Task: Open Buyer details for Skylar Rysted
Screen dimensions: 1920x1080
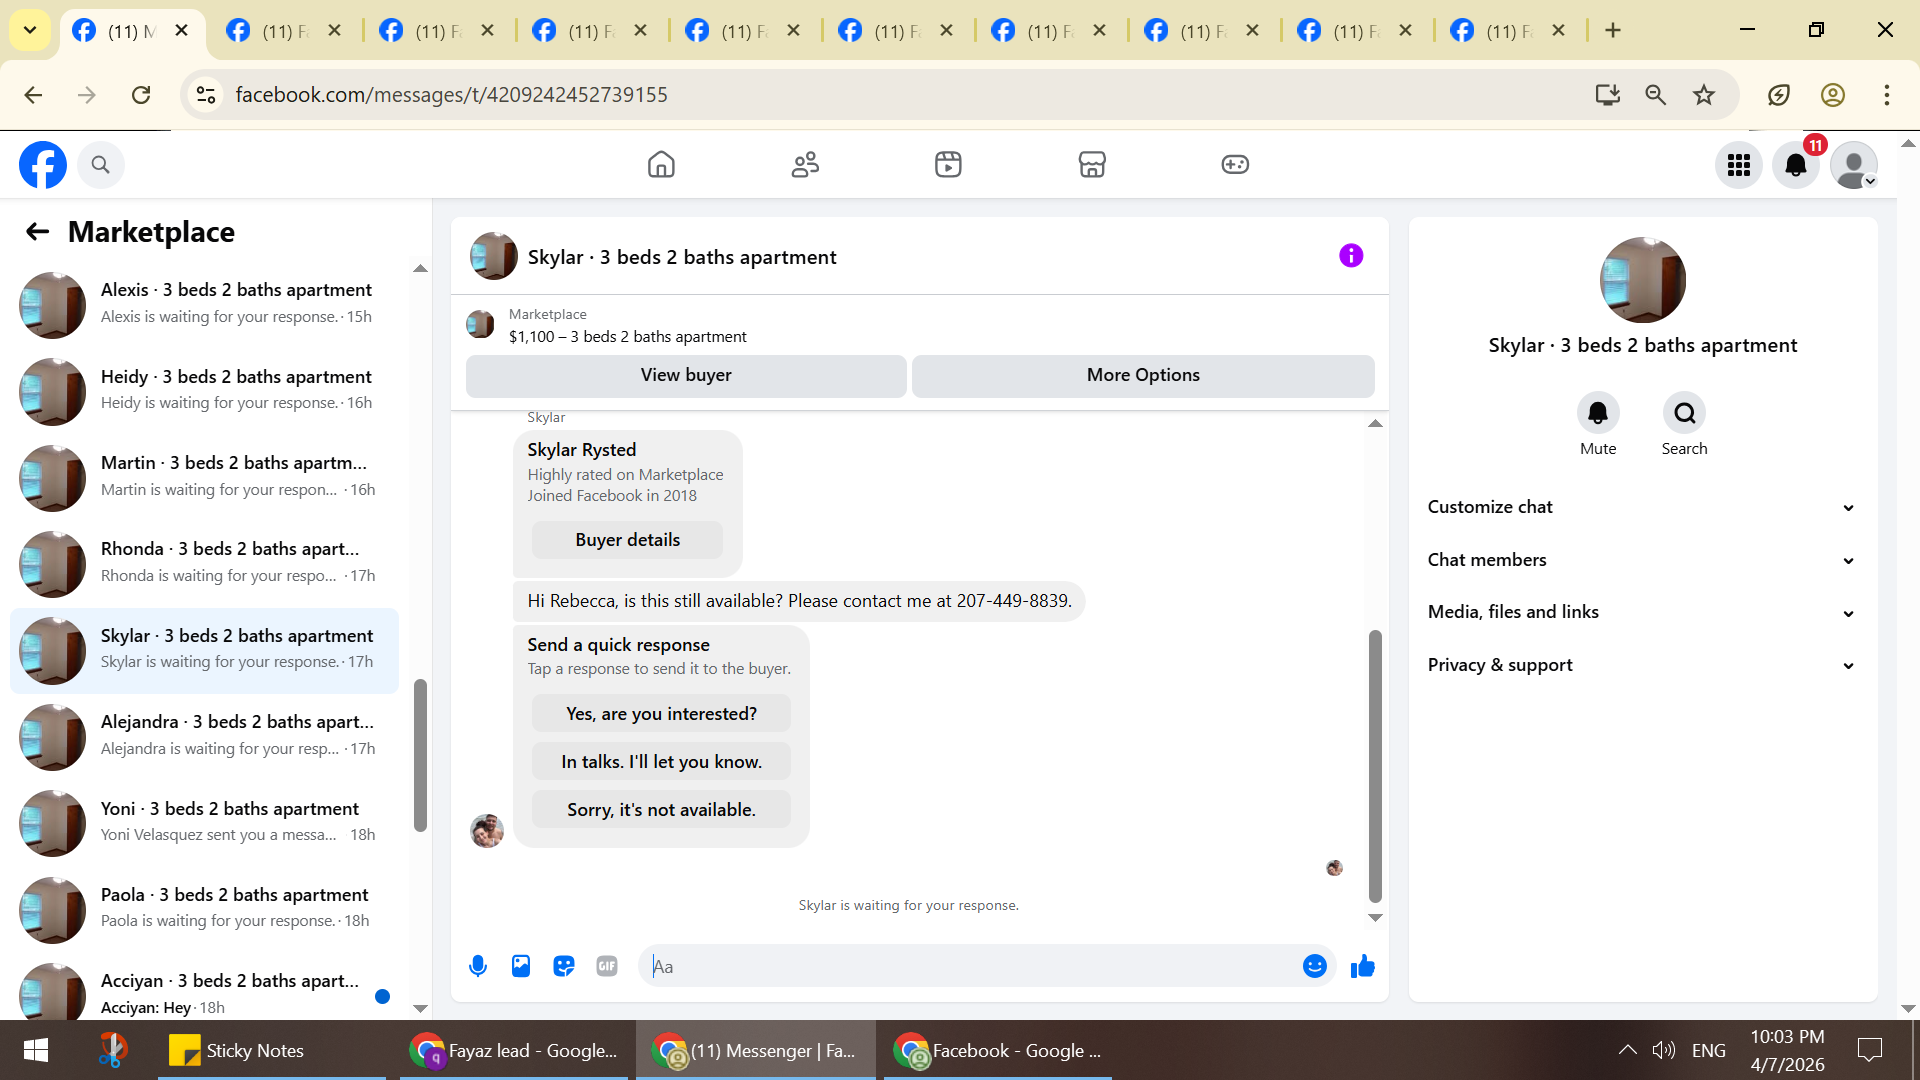Action: pyautogui.click(x=627, y=540)
